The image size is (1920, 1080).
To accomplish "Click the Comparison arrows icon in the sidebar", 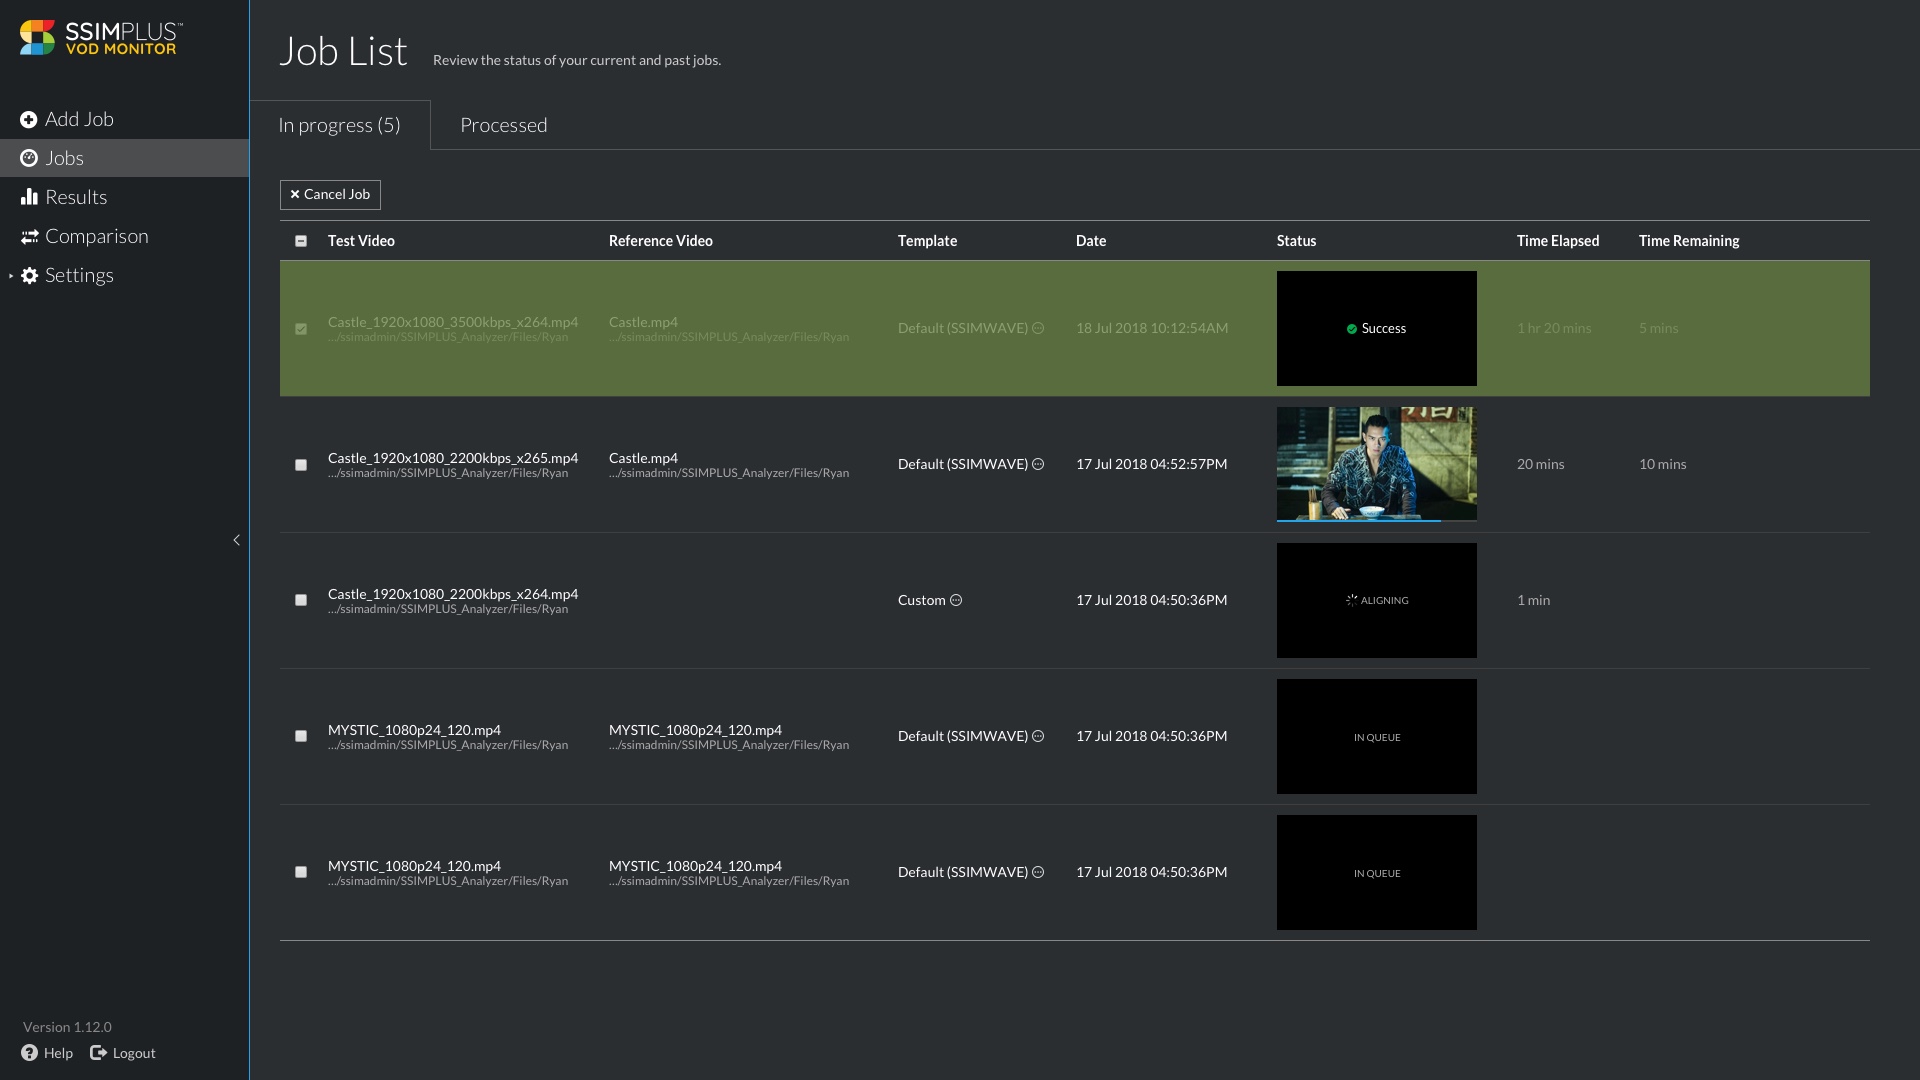I will pos(29,237).
